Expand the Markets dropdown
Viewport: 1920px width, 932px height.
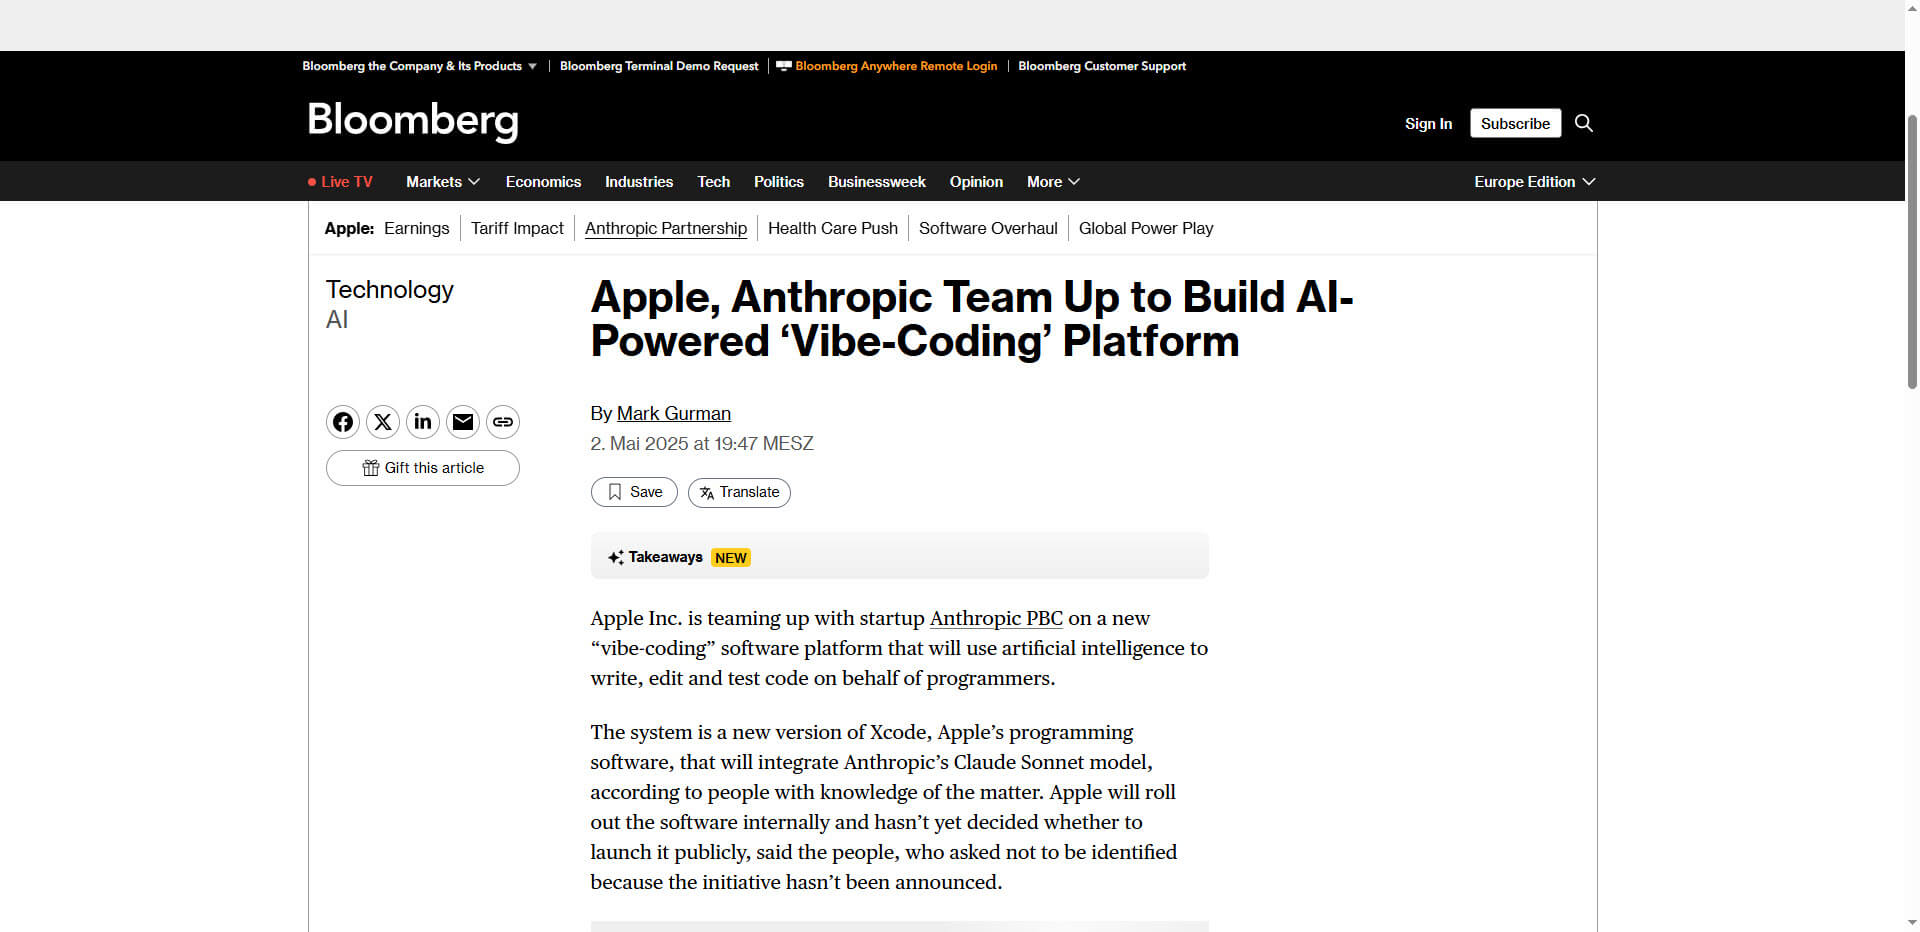point(442,181)
